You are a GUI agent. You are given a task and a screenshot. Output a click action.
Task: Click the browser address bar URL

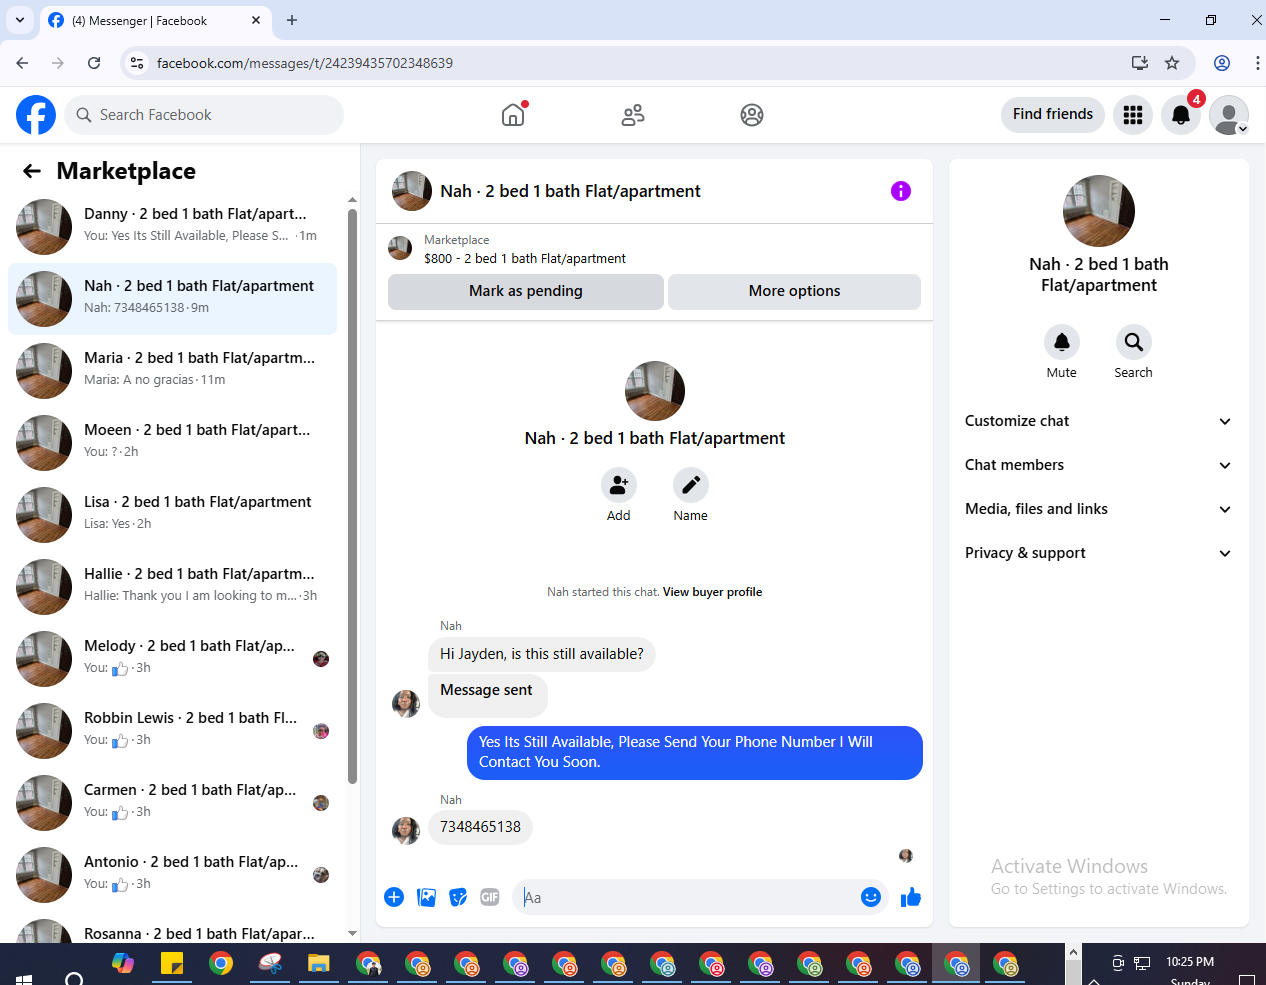305,63
